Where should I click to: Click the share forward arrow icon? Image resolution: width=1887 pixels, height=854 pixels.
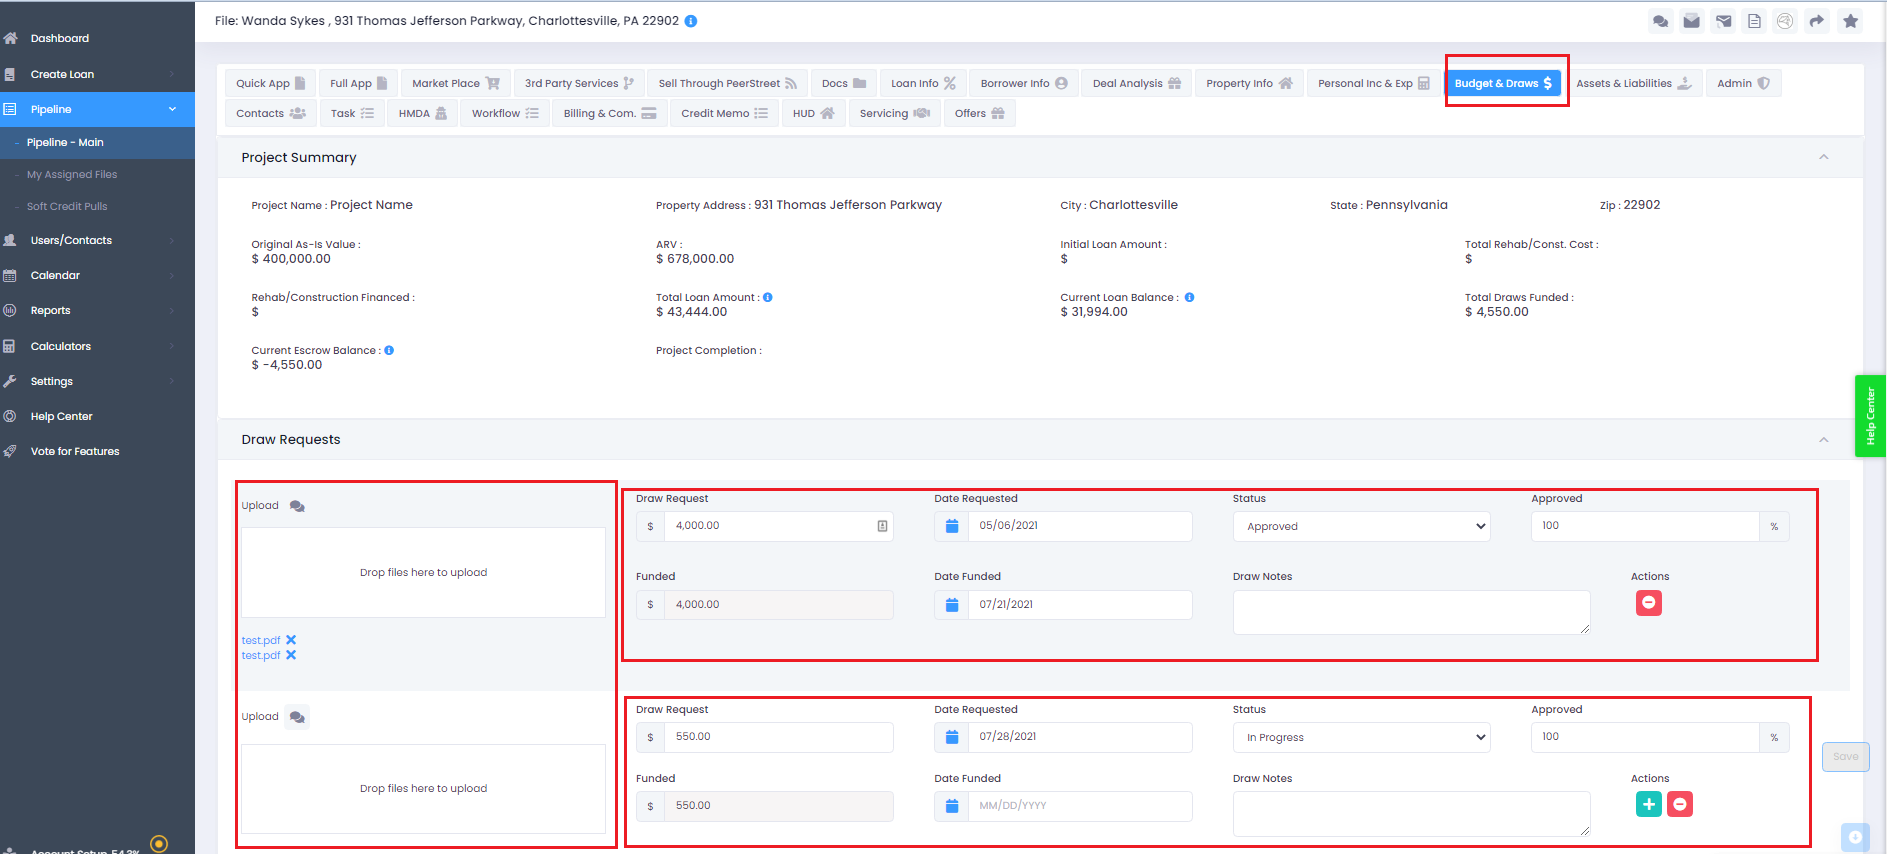[x=1817, y=21]
